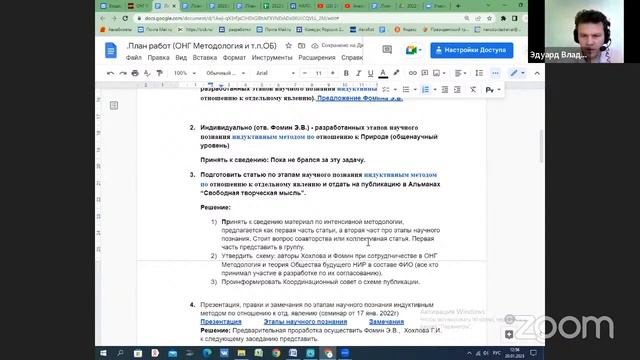Reload the page in the browser
640x360 pixels.
125,18
